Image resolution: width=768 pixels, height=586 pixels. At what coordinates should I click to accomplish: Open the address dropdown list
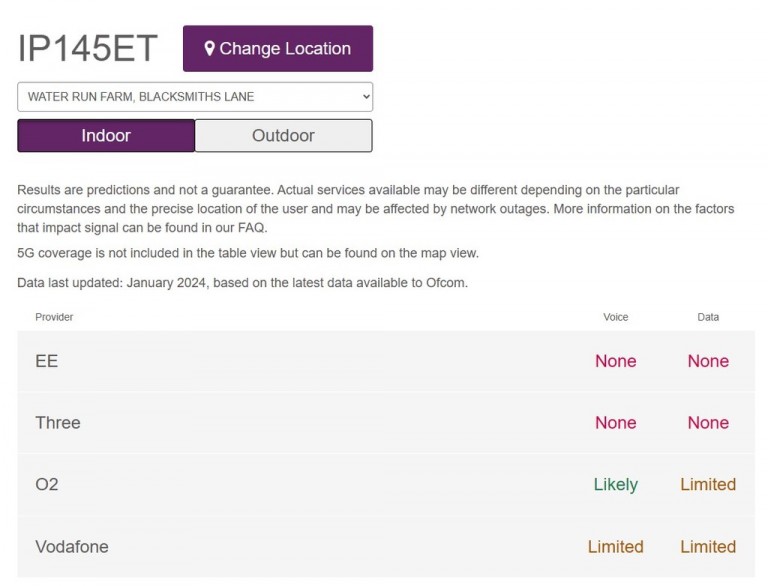195,97
